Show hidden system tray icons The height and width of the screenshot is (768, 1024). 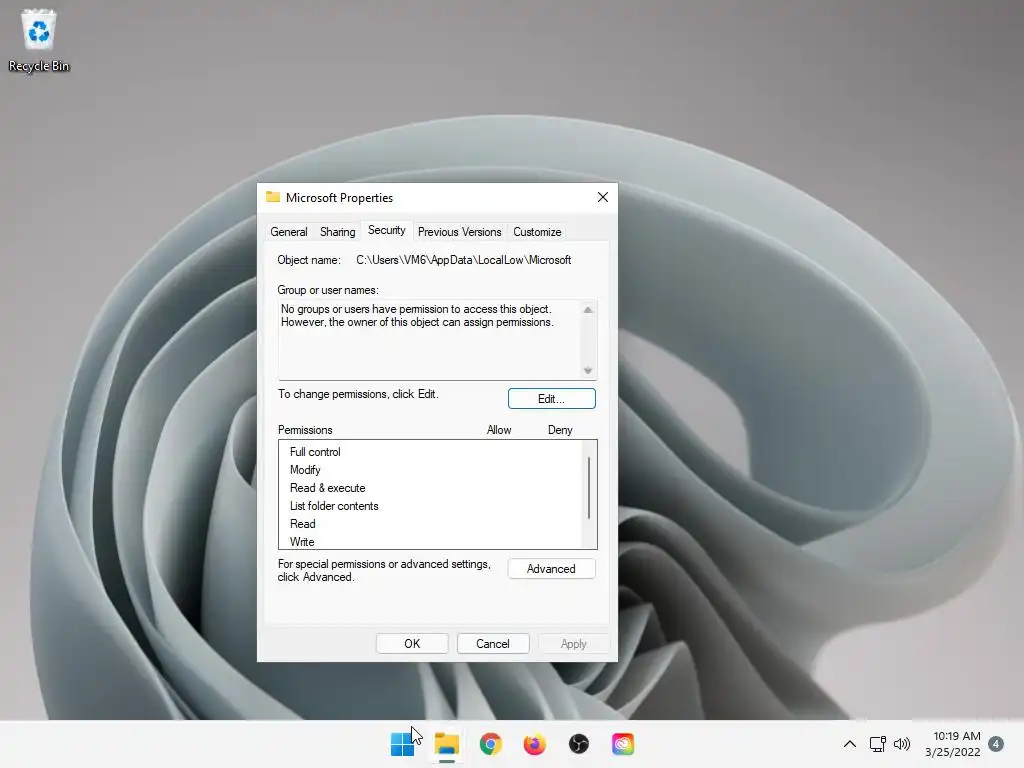coord(850,744)
